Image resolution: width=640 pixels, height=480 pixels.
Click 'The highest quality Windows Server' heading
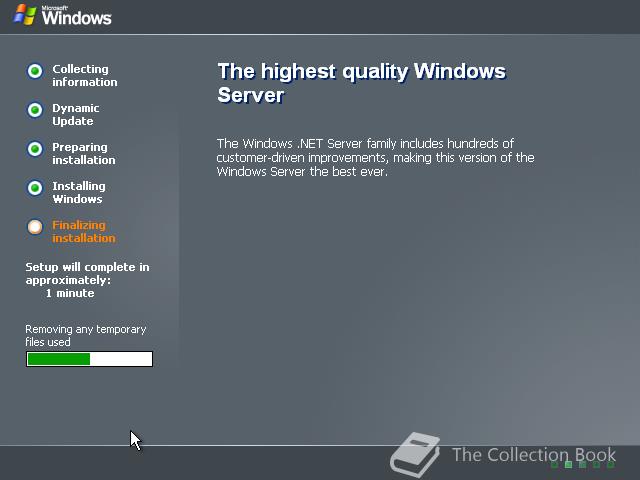(362, 83)
